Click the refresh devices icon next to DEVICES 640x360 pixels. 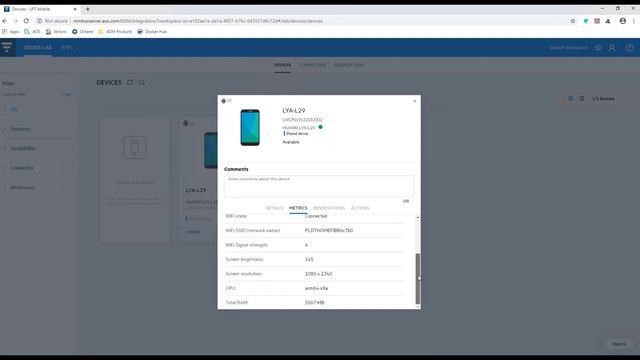[x=130, y=82]
